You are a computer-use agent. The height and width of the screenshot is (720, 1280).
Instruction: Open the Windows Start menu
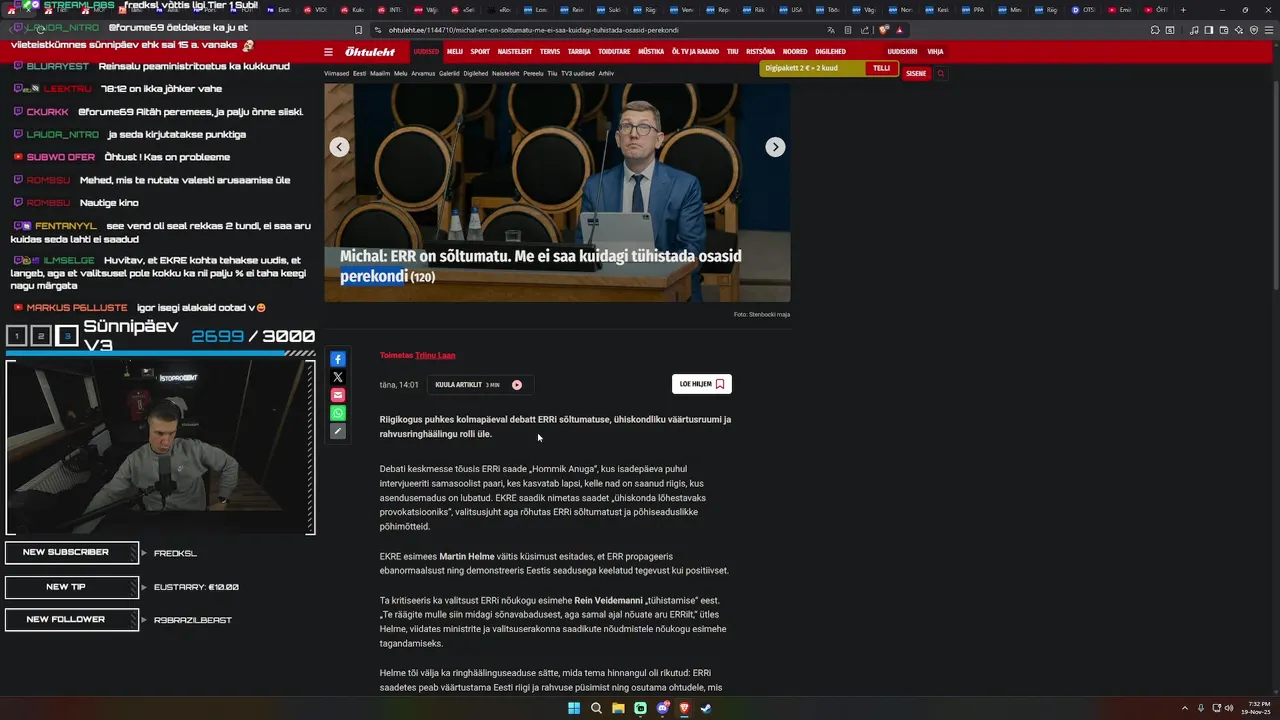574,708
